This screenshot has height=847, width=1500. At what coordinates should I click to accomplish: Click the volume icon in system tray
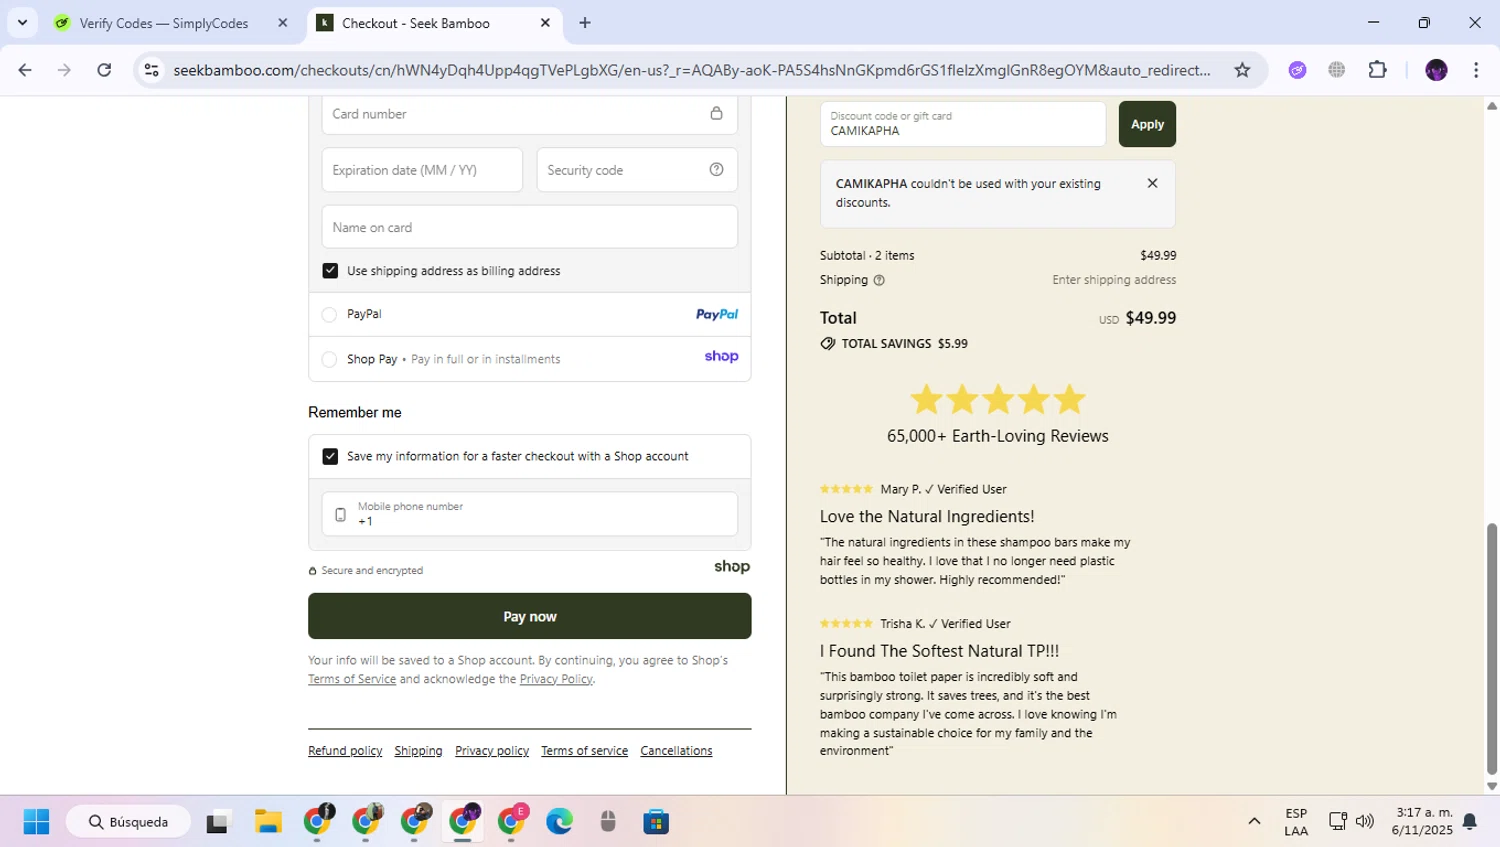[1365, 821]
